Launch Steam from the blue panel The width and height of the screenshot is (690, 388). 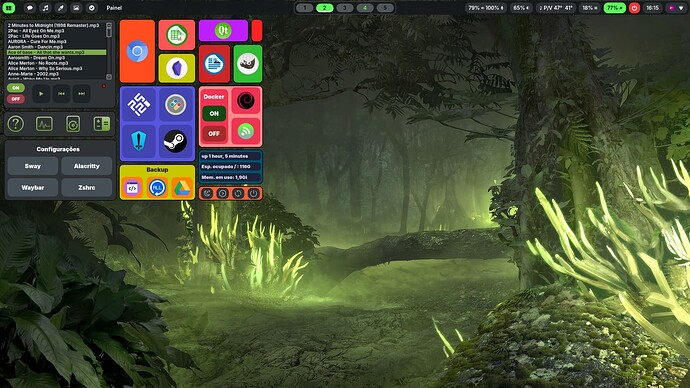coord(176,141)
